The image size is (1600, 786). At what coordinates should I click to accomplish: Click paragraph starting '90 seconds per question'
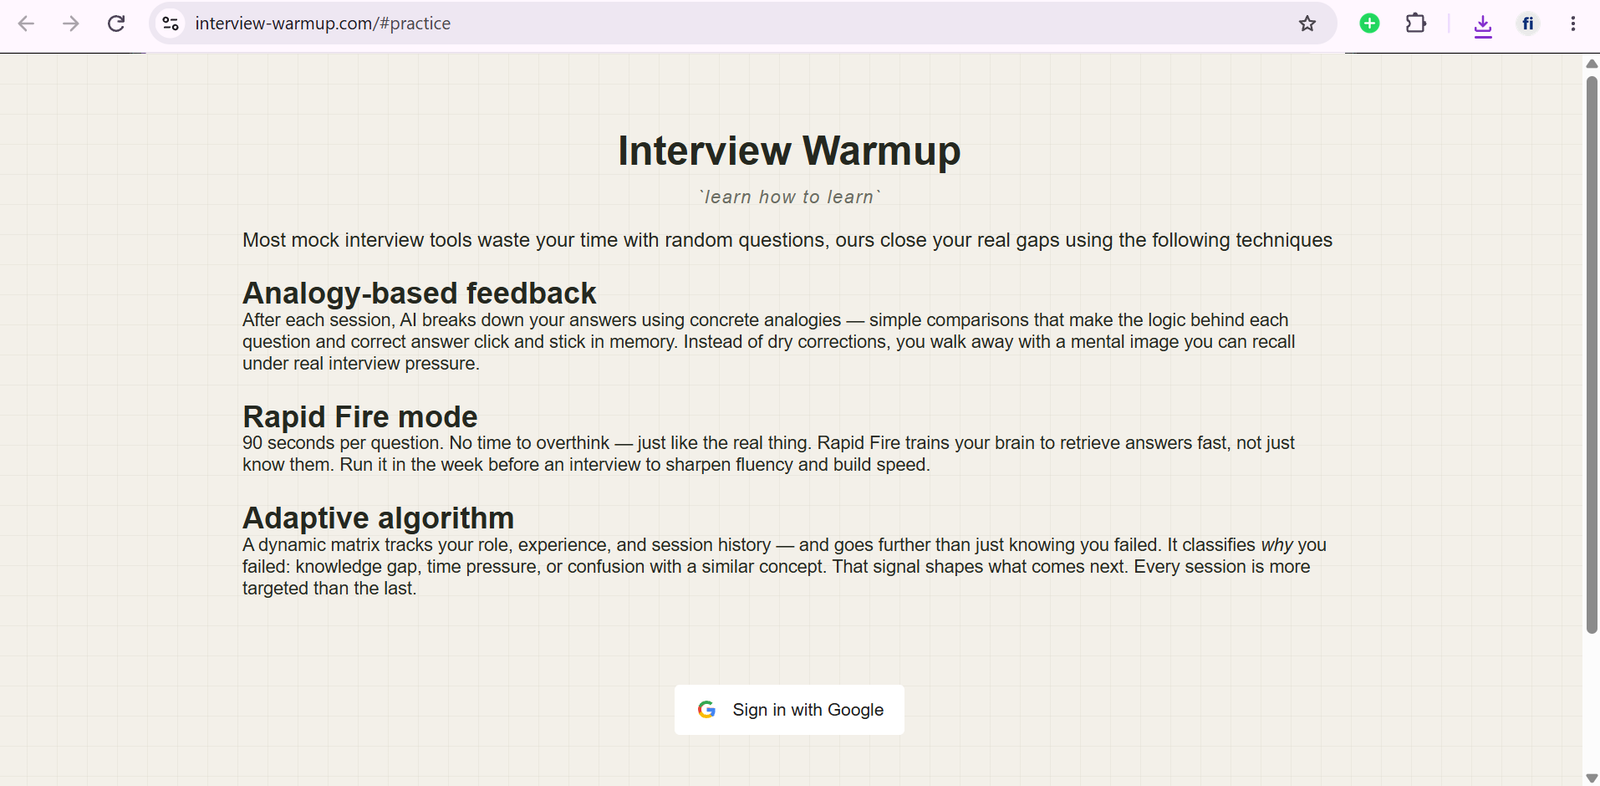(x=769, y=454)
